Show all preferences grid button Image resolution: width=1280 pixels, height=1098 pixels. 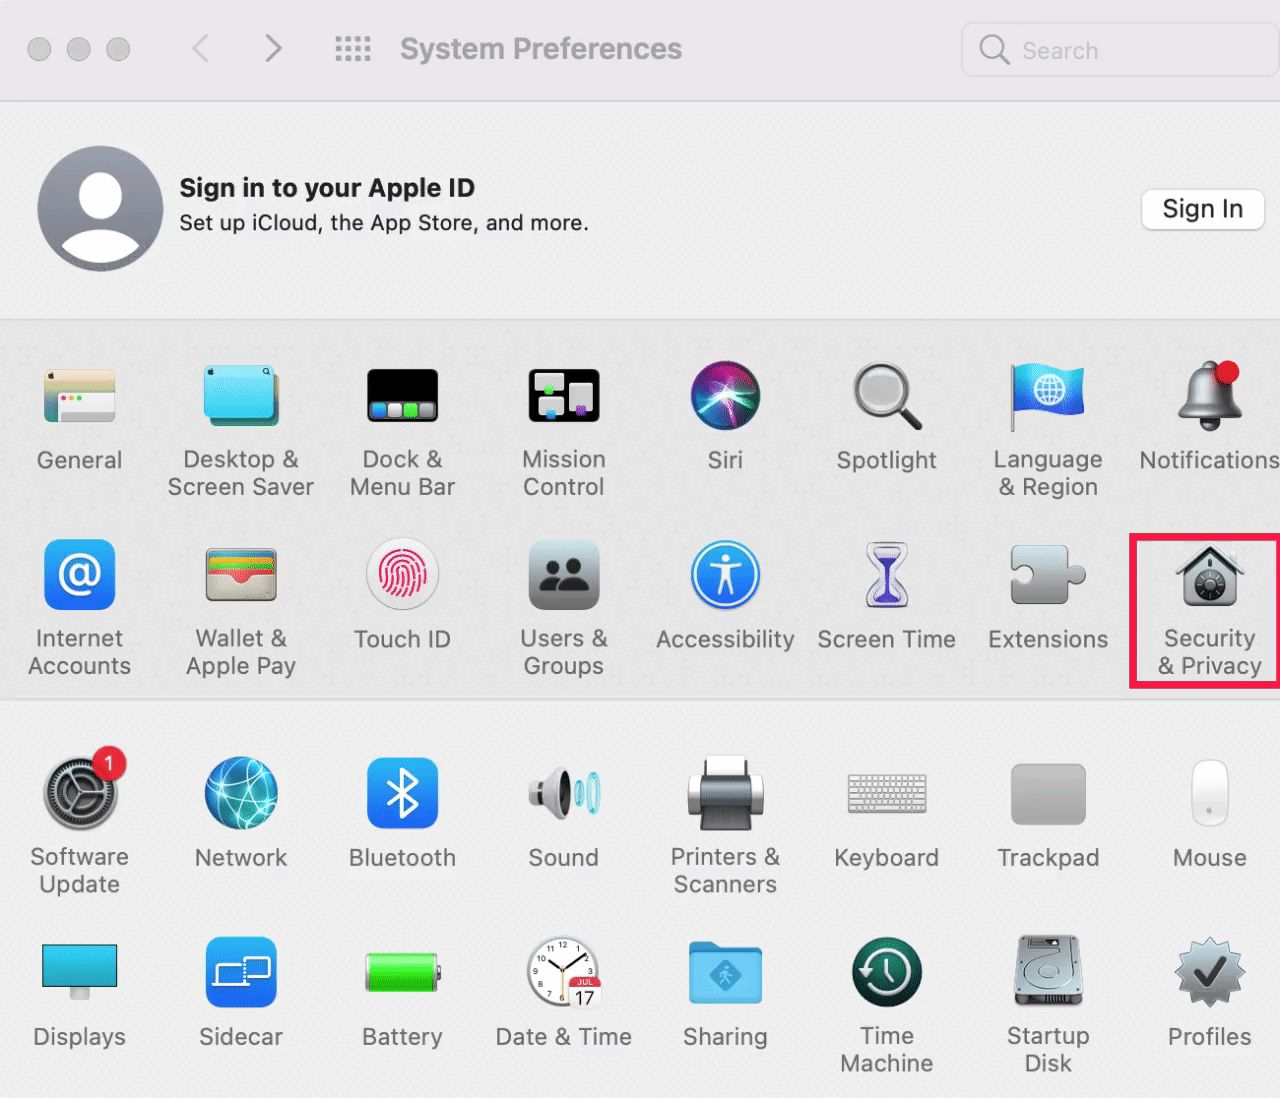(x=353, y=49)
